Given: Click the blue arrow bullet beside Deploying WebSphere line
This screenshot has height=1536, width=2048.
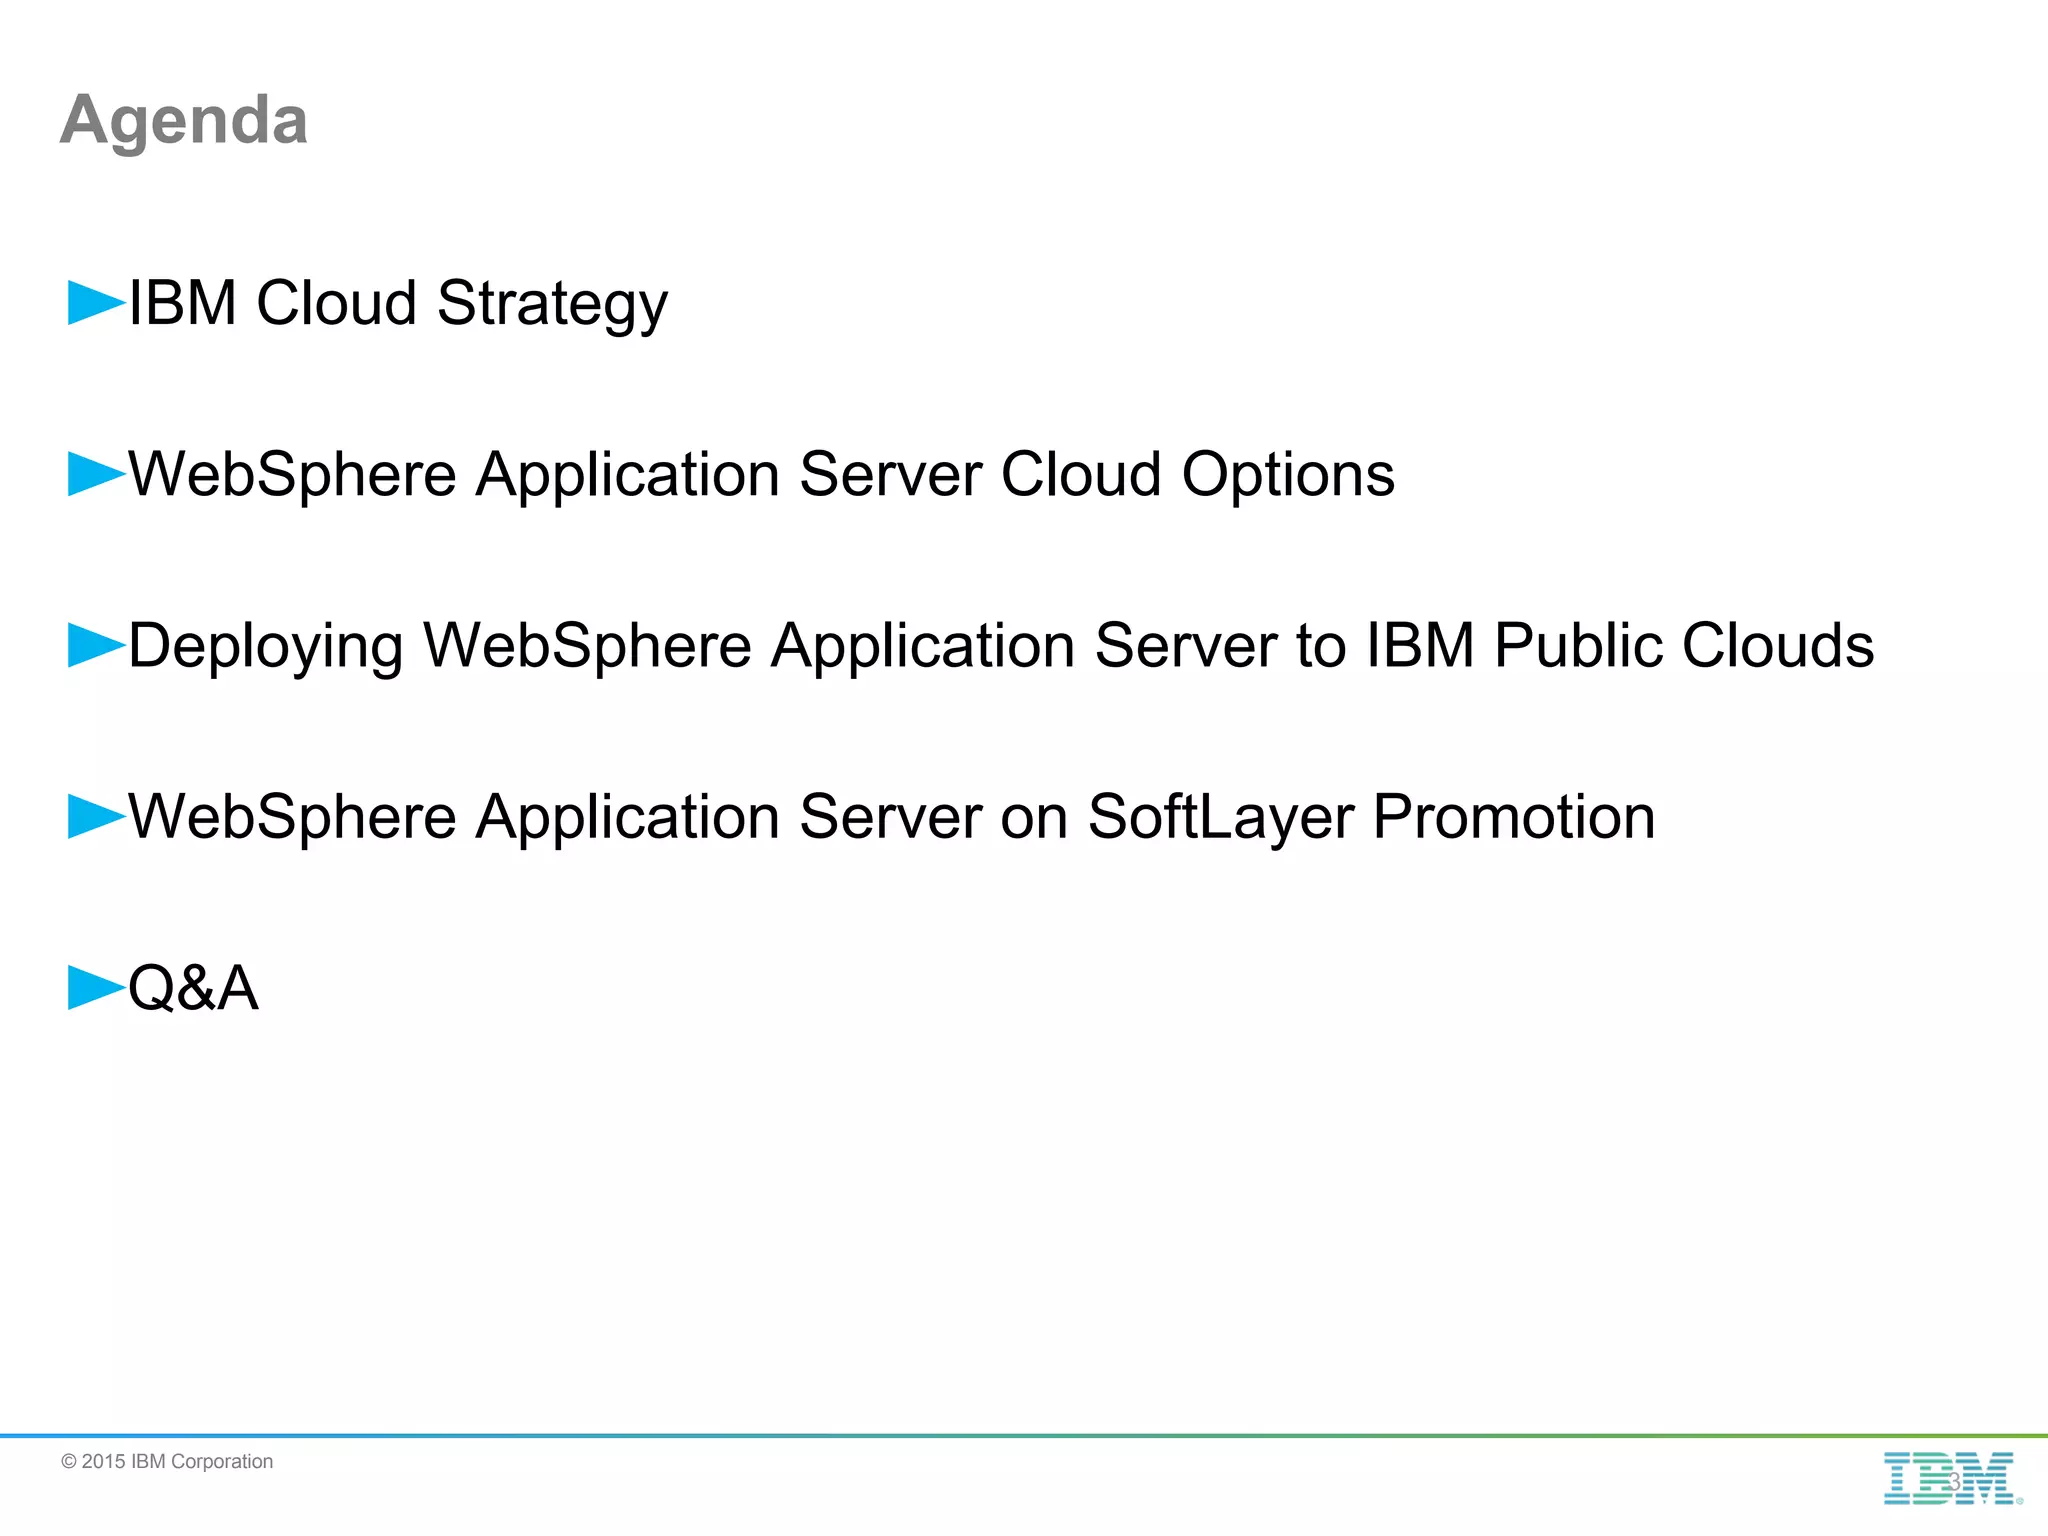Looking at the screenshot, I should (96, 645).
